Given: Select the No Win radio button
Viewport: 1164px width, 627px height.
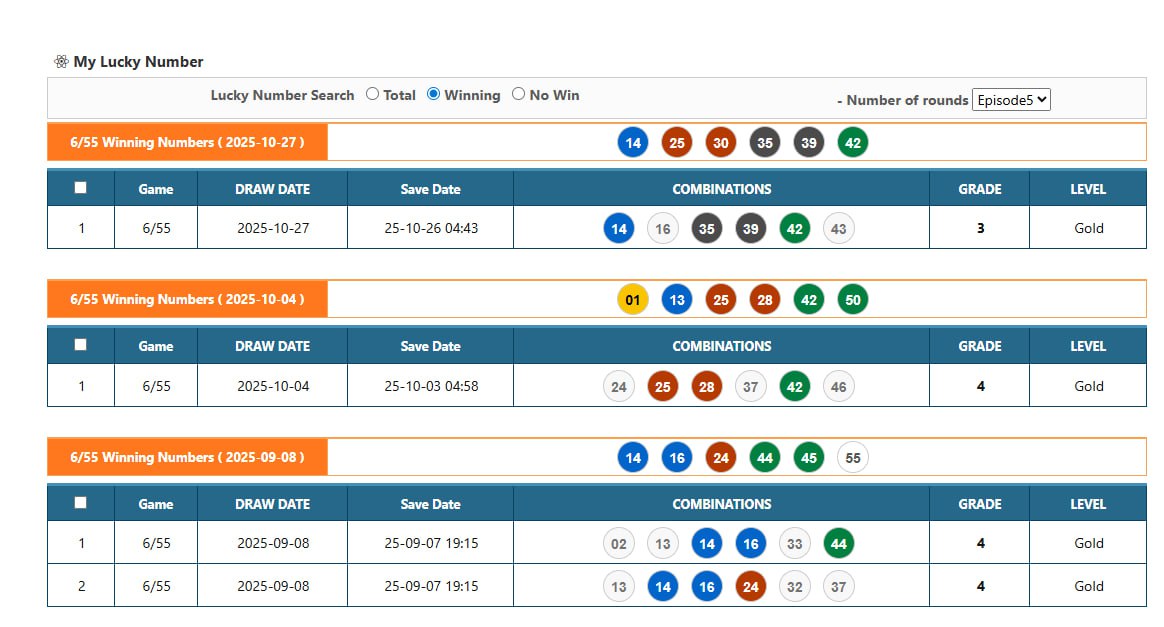Looking at the screenshot, I should click(518, 95).
